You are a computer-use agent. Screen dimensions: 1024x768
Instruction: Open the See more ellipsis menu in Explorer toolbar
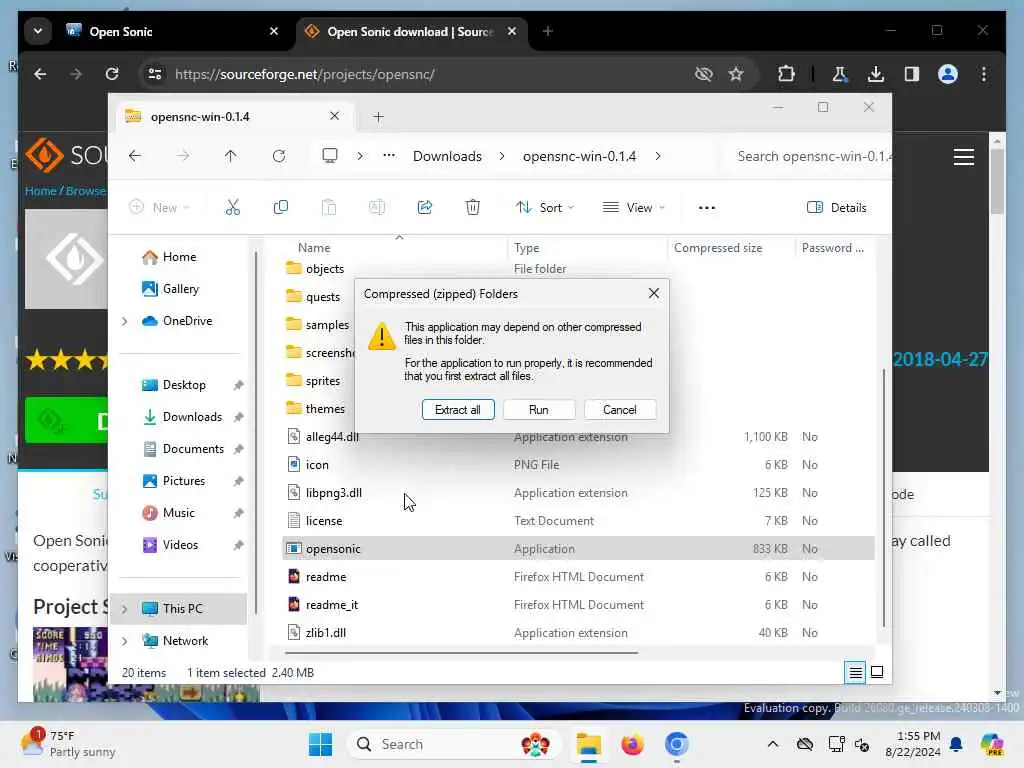click(x=707, y=208)
